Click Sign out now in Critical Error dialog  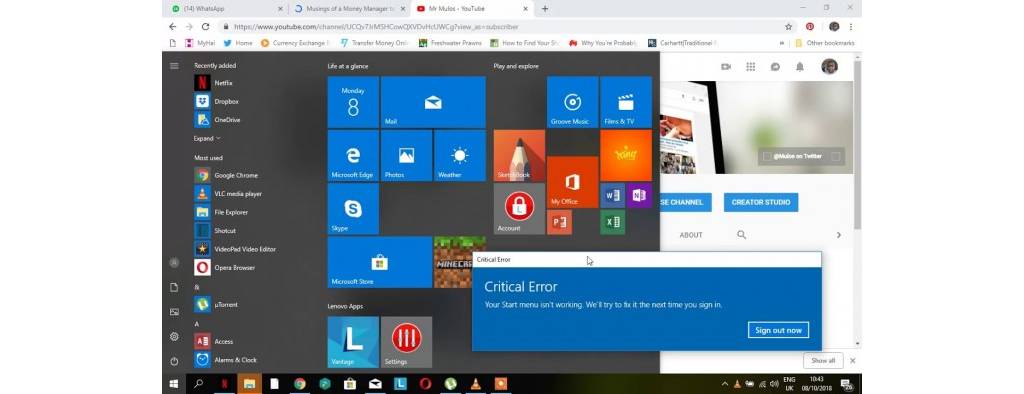[778, 330]
